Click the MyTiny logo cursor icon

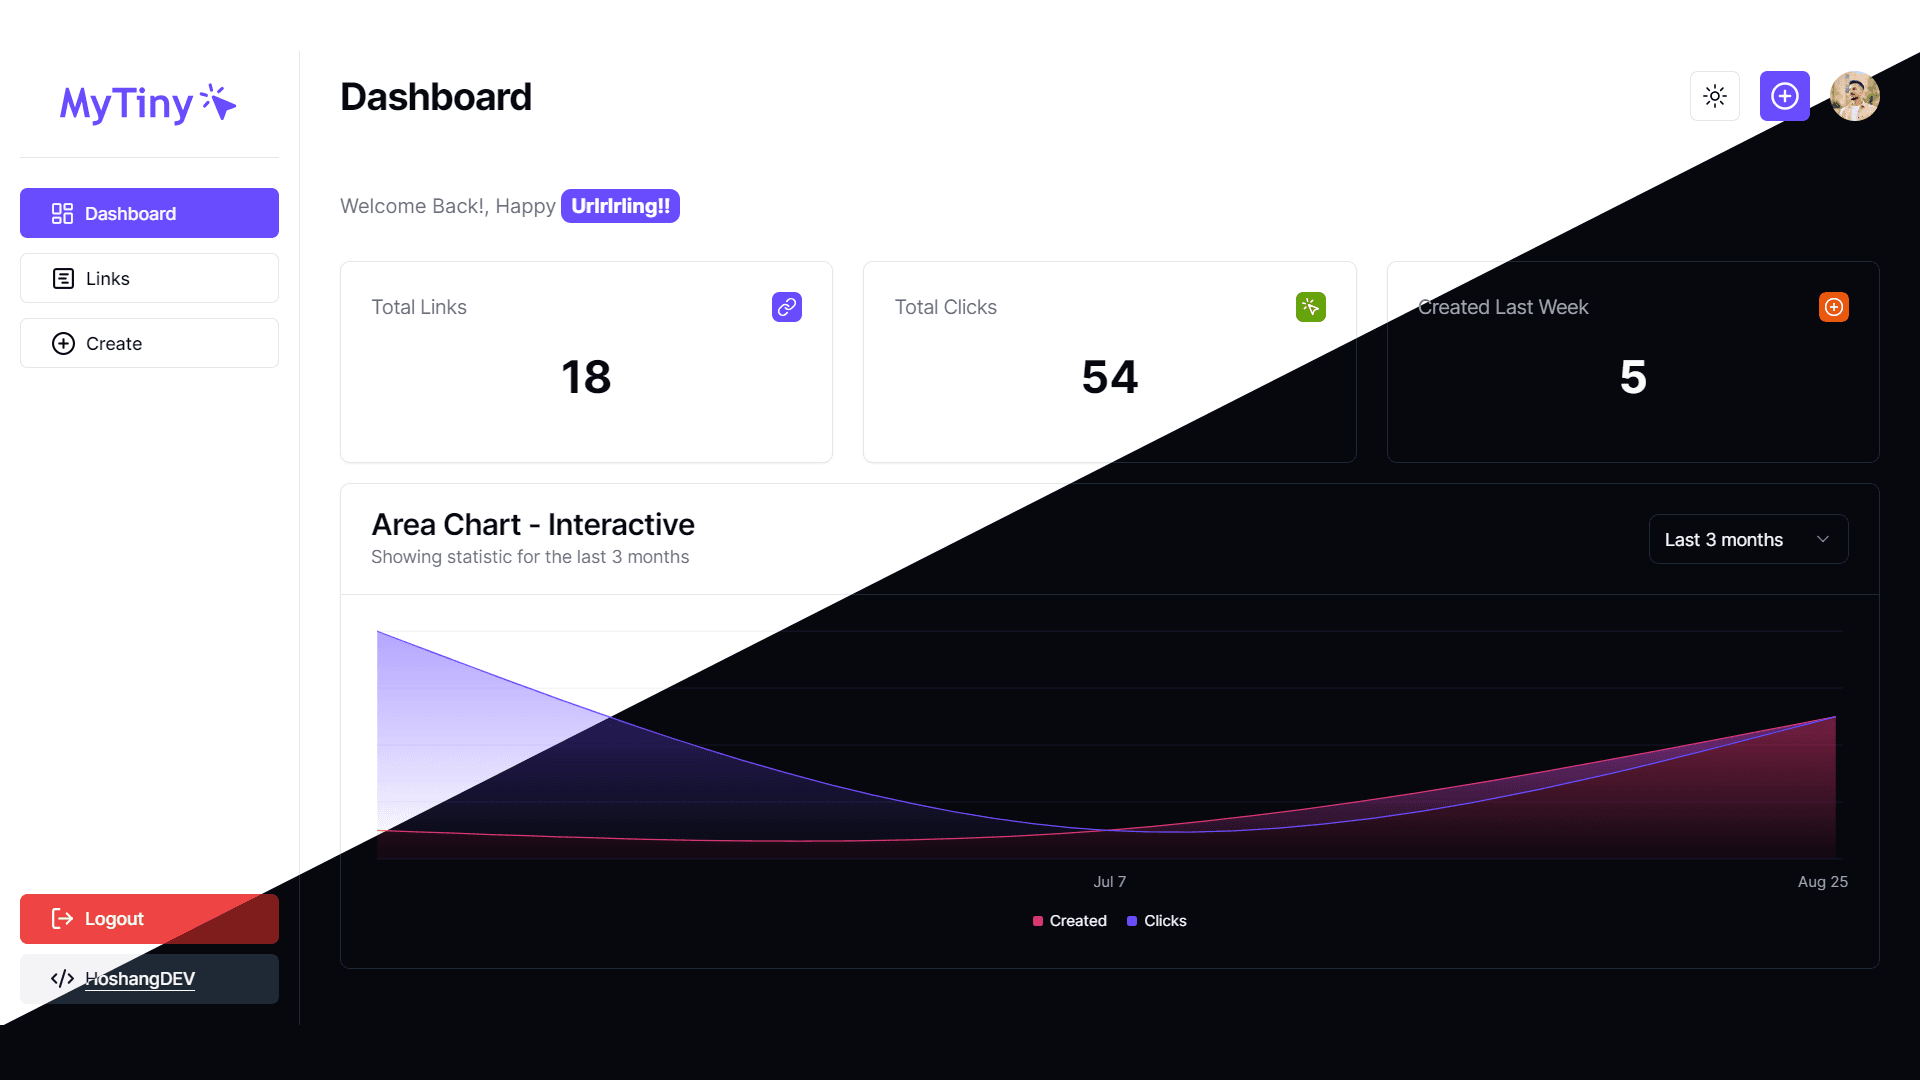pyautogui.click(x=220, y=105)
